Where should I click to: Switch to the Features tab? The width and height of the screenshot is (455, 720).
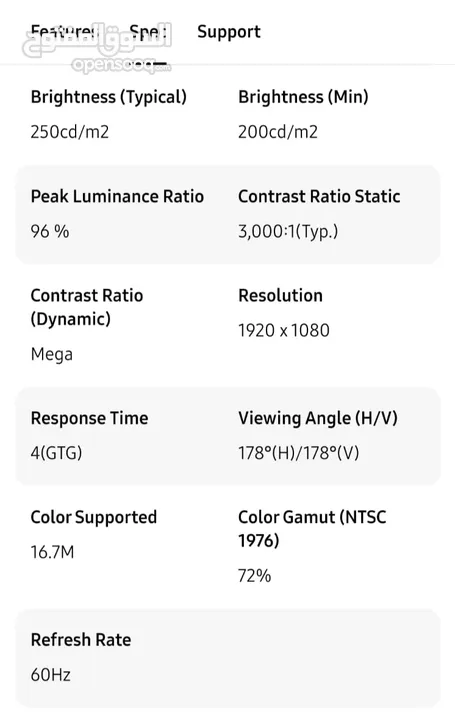coord(65,32)
